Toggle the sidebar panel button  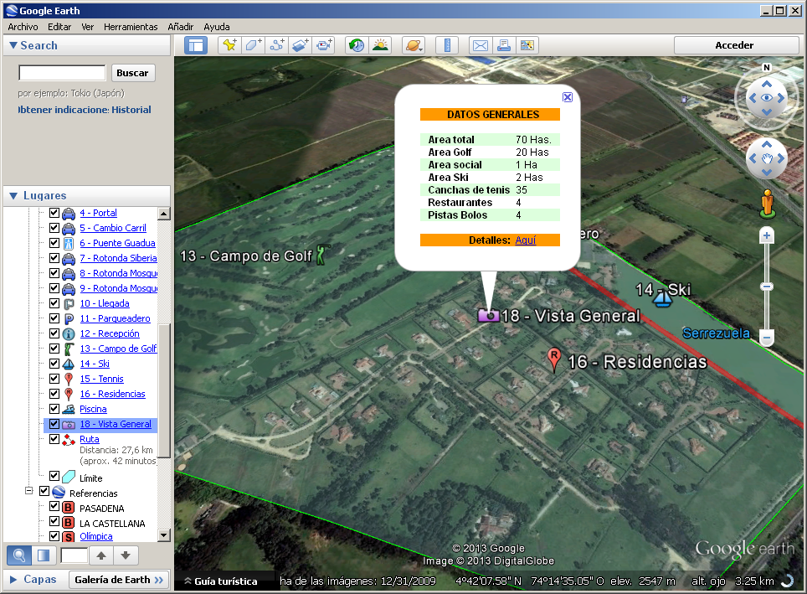point(196,45)
